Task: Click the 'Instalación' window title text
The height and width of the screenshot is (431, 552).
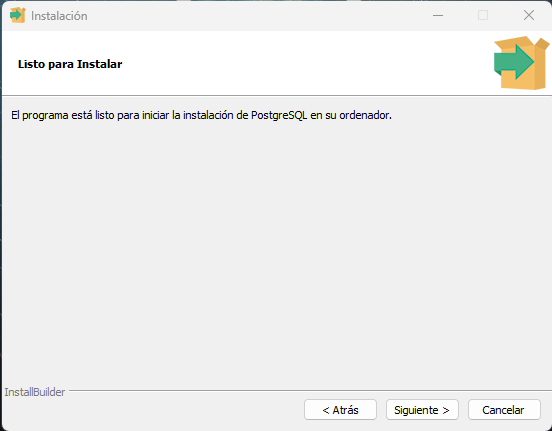Action: (x=59, y=16)
